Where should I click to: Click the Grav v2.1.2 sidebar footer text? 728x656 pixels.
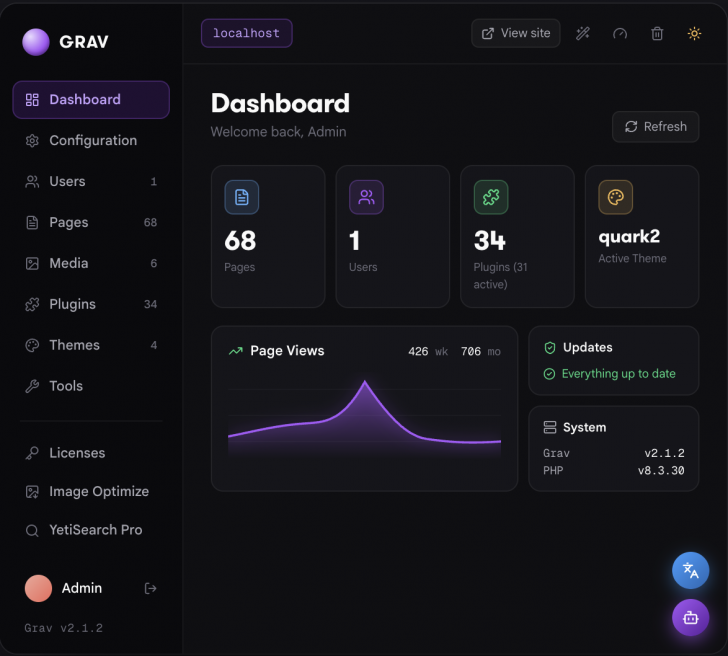[x=64, y=628]
